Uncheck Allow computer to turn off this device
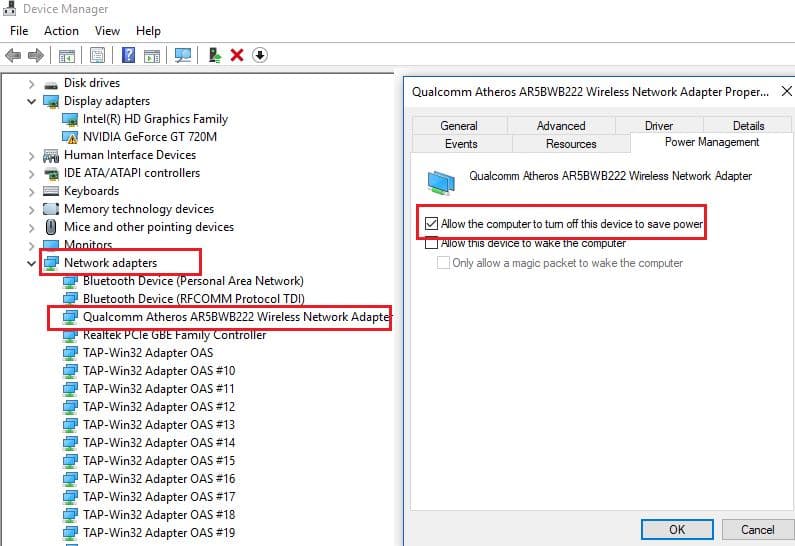 pyautogui.click(x=431, y=224)
